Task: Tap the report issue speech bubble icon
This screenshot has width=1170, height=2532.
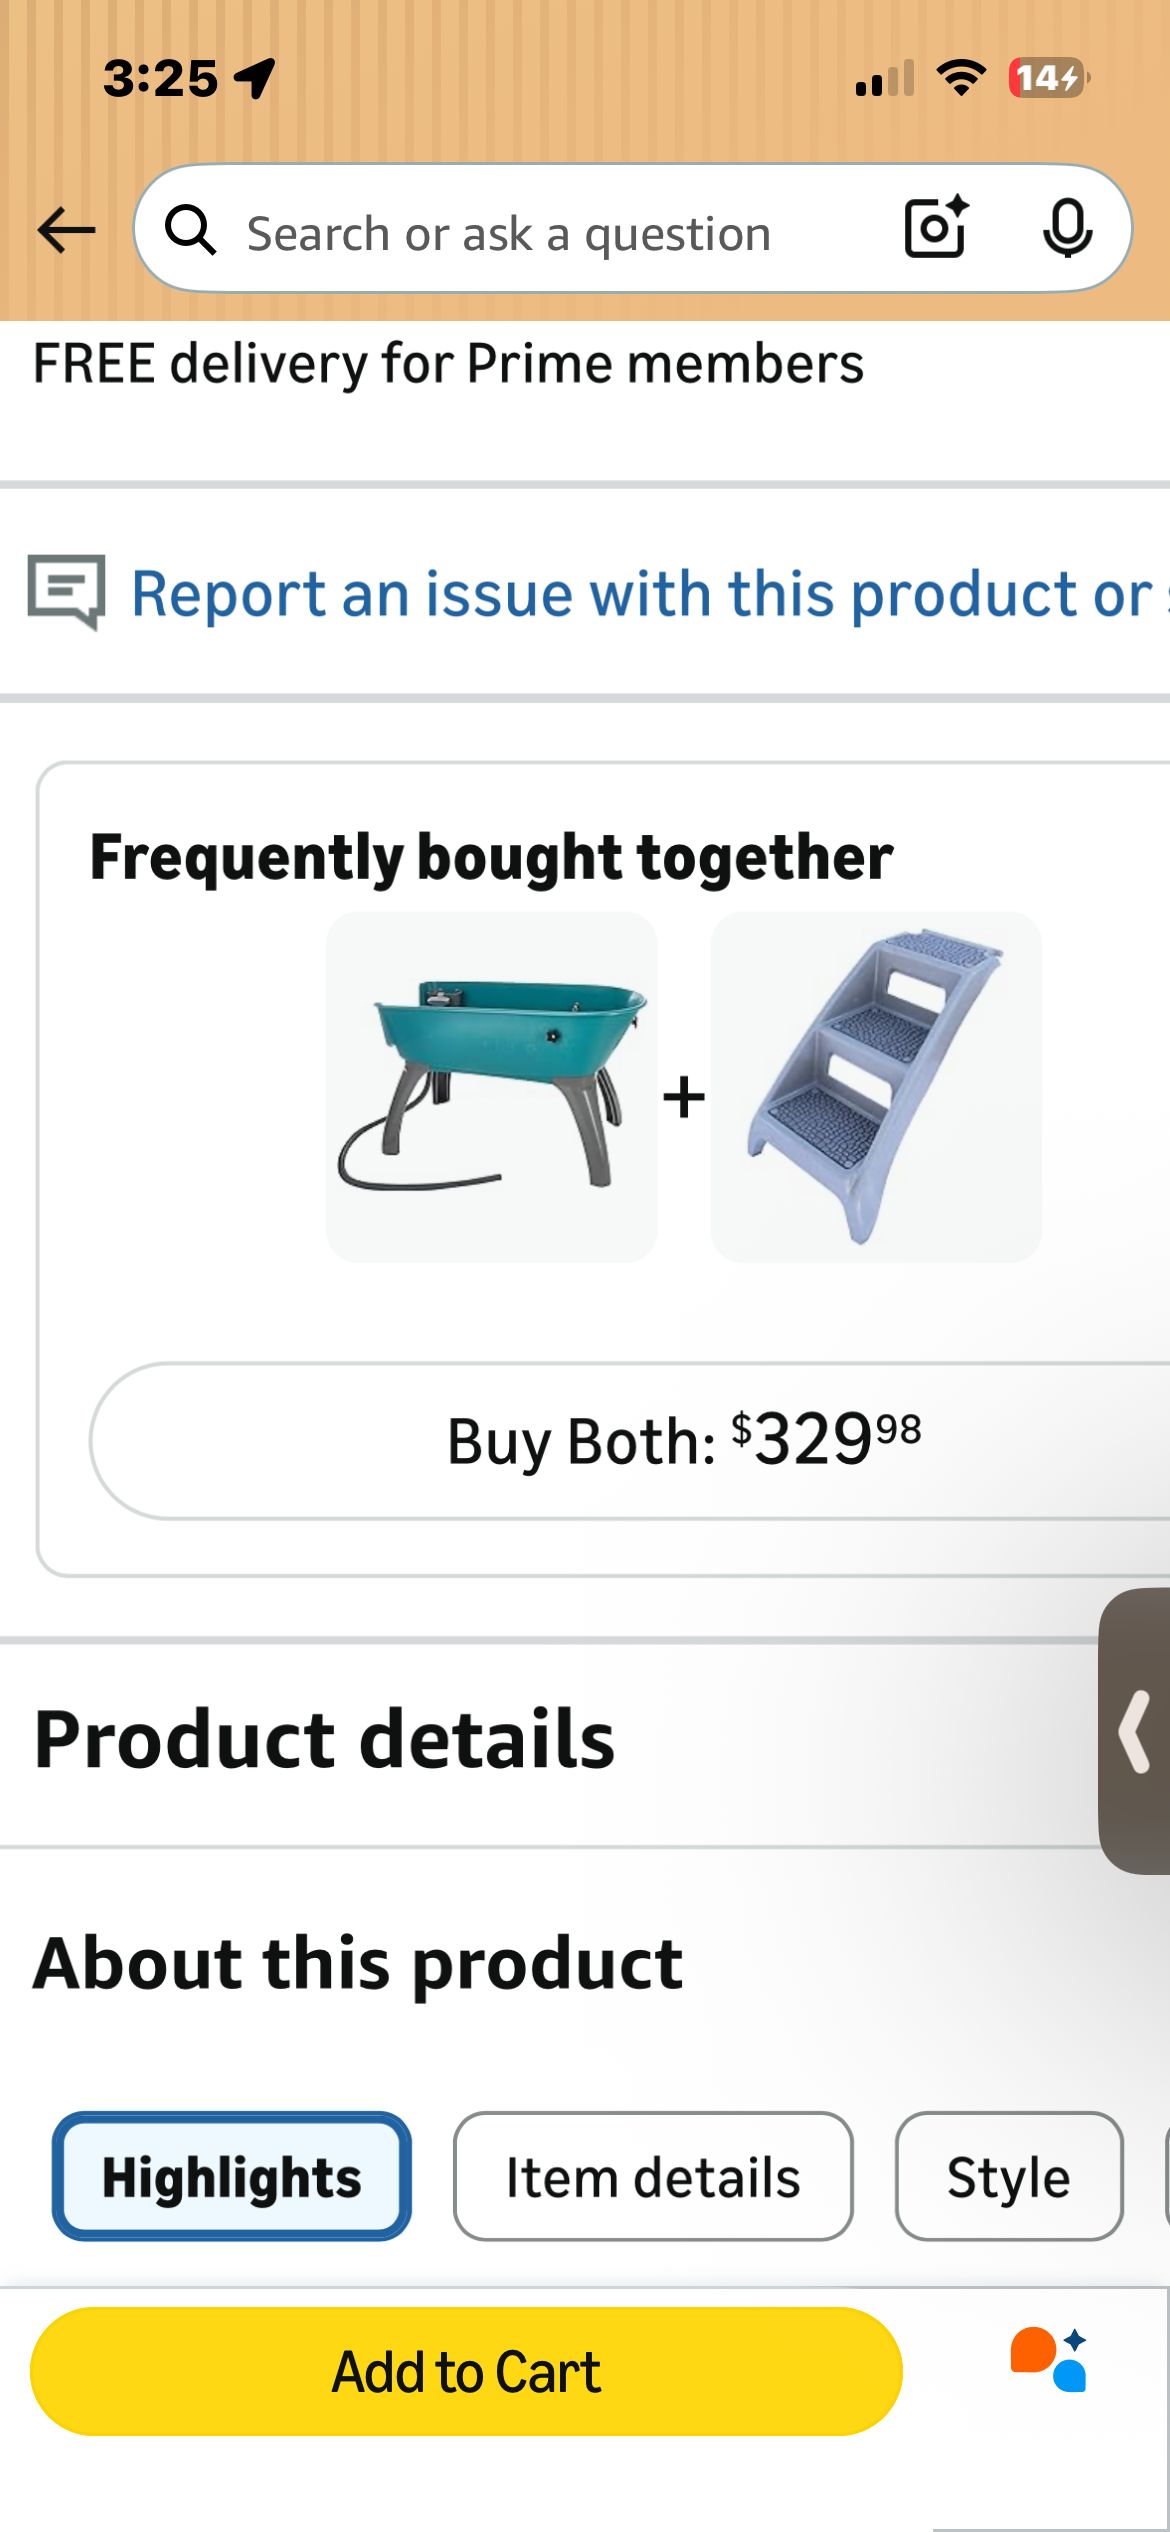Action: click(x=66, y=591)
